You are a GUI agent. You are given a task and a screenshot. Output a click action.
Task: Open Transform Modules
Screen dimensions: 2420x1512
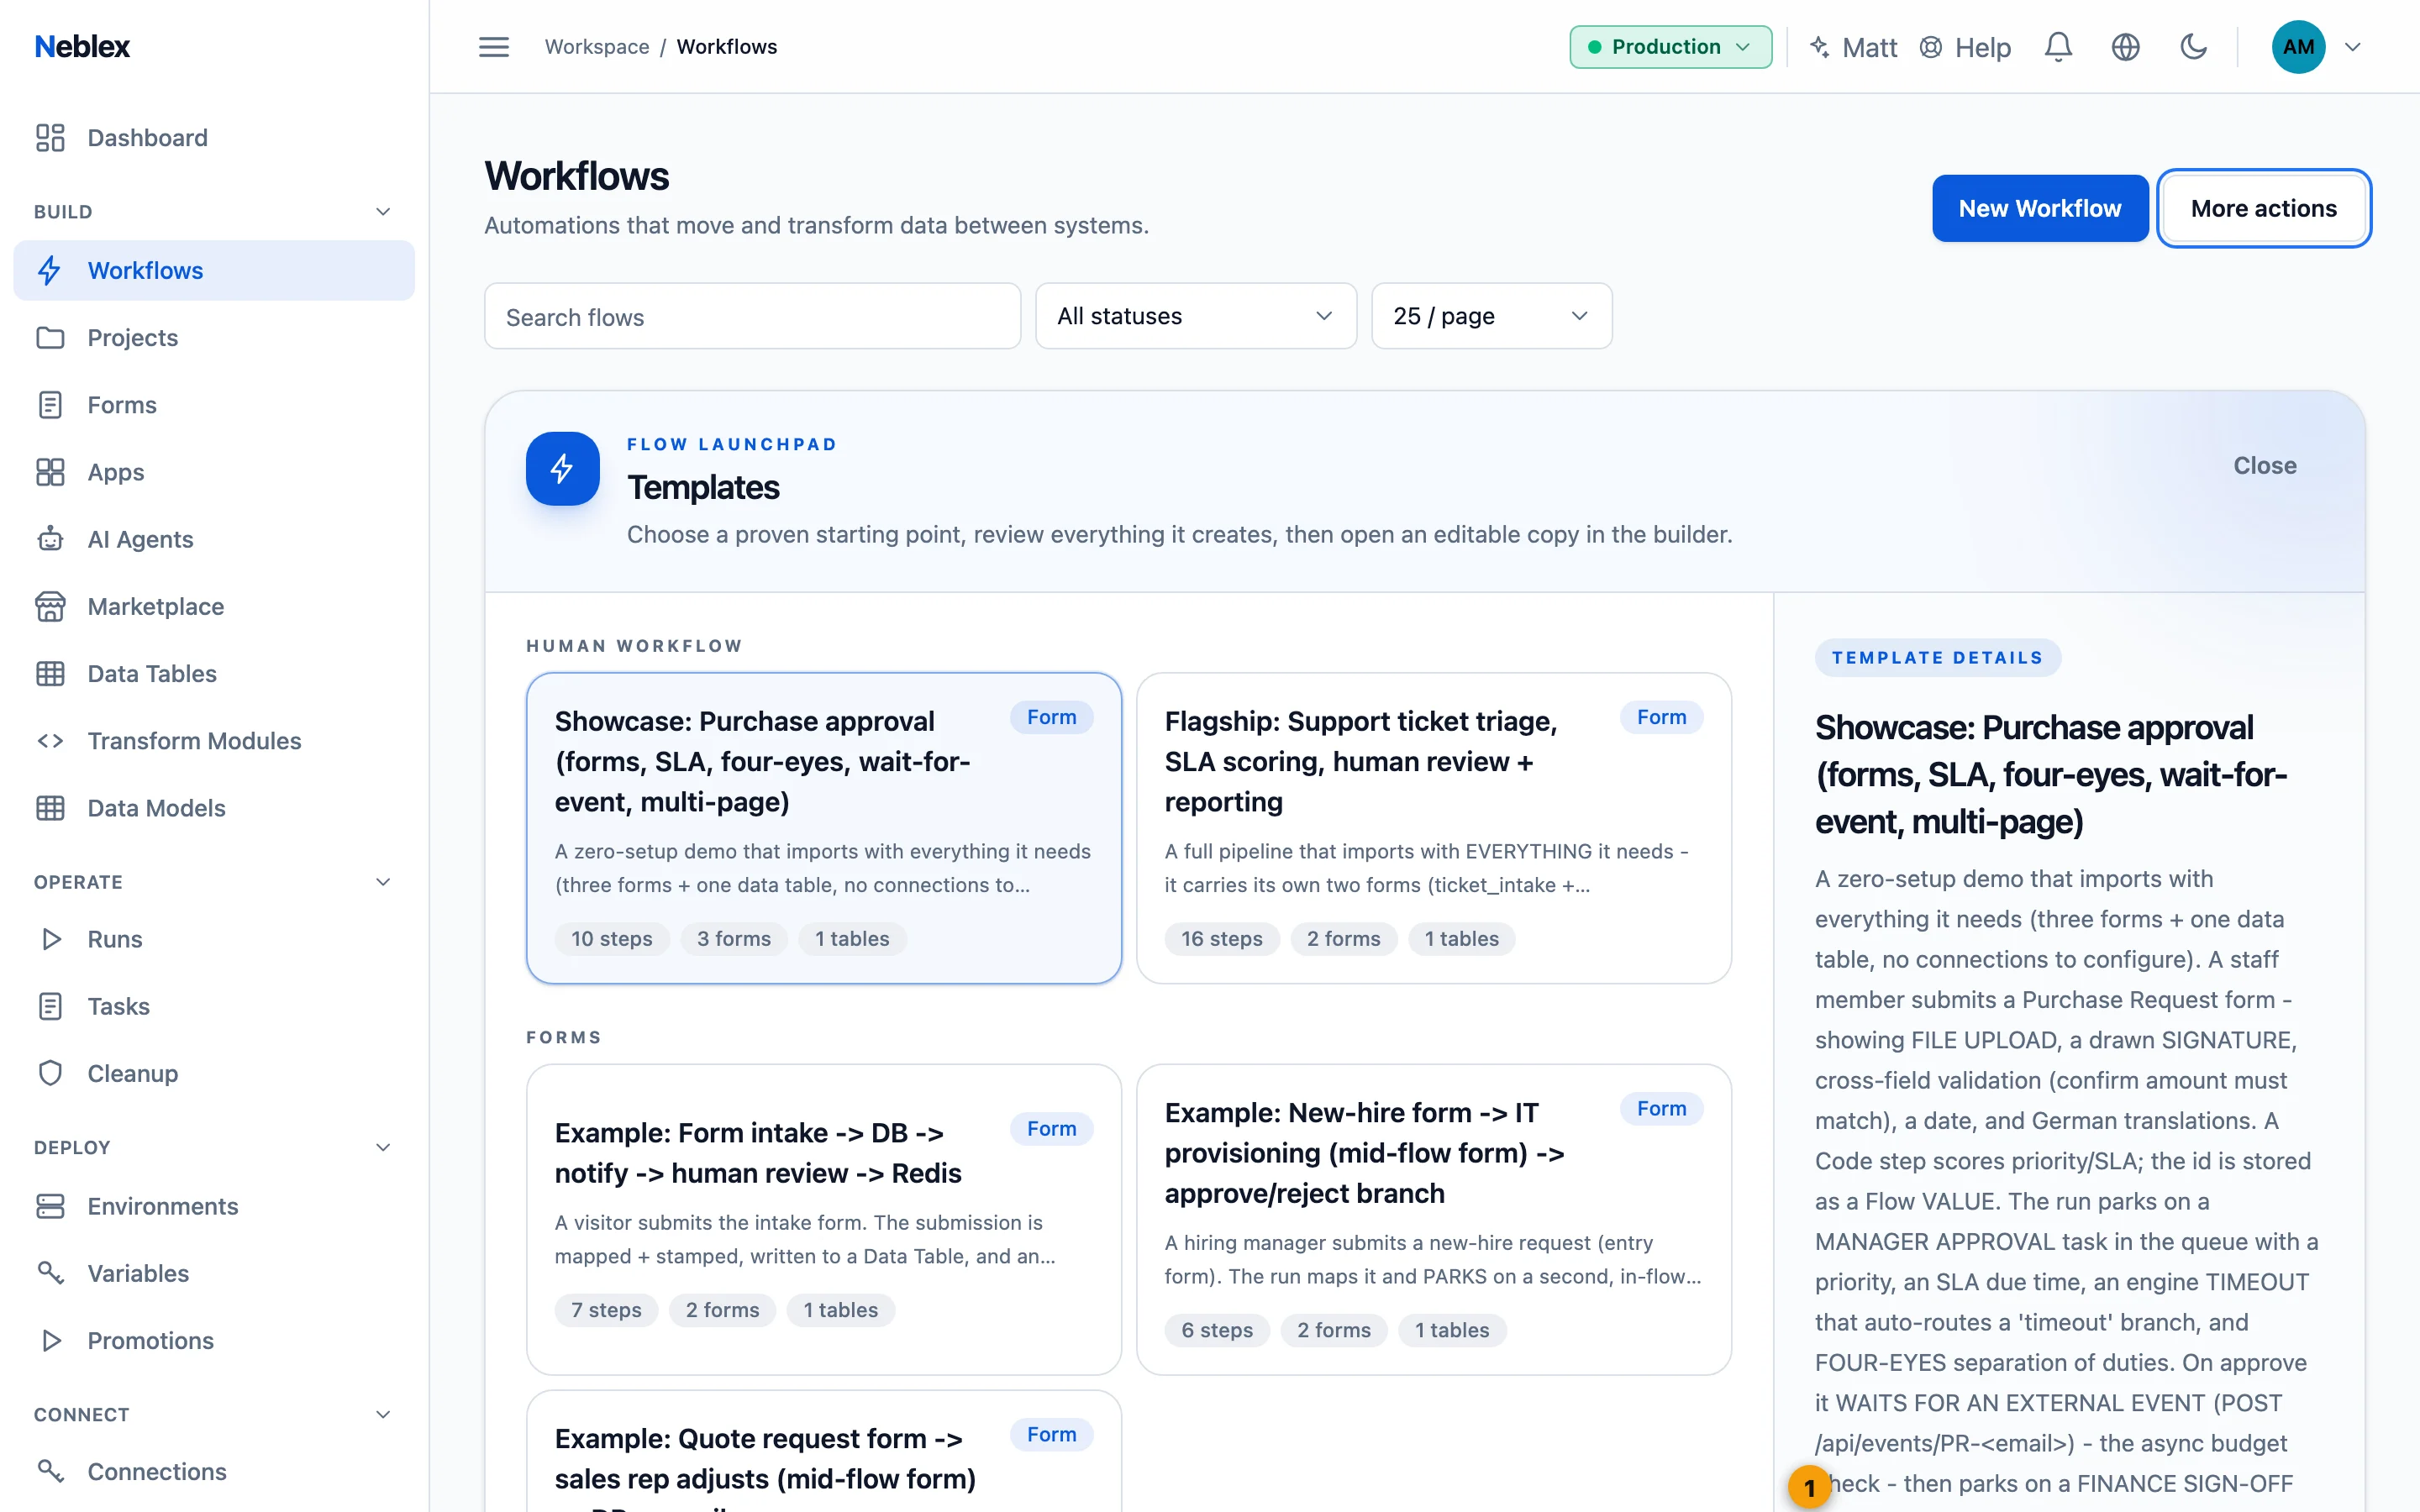[214, 740]
